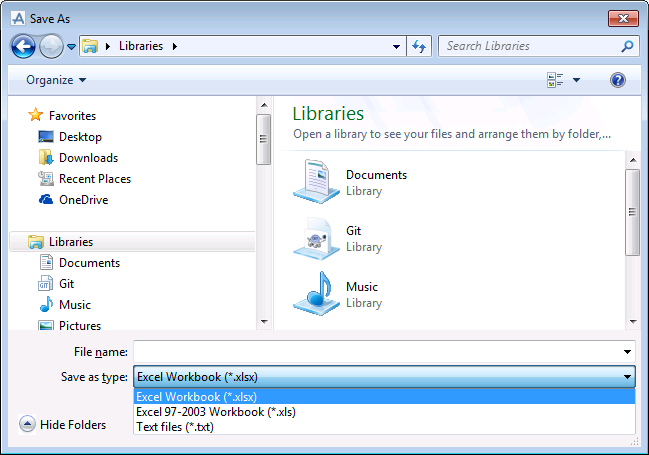Open the Organize dropdown menu

[56, 80]
